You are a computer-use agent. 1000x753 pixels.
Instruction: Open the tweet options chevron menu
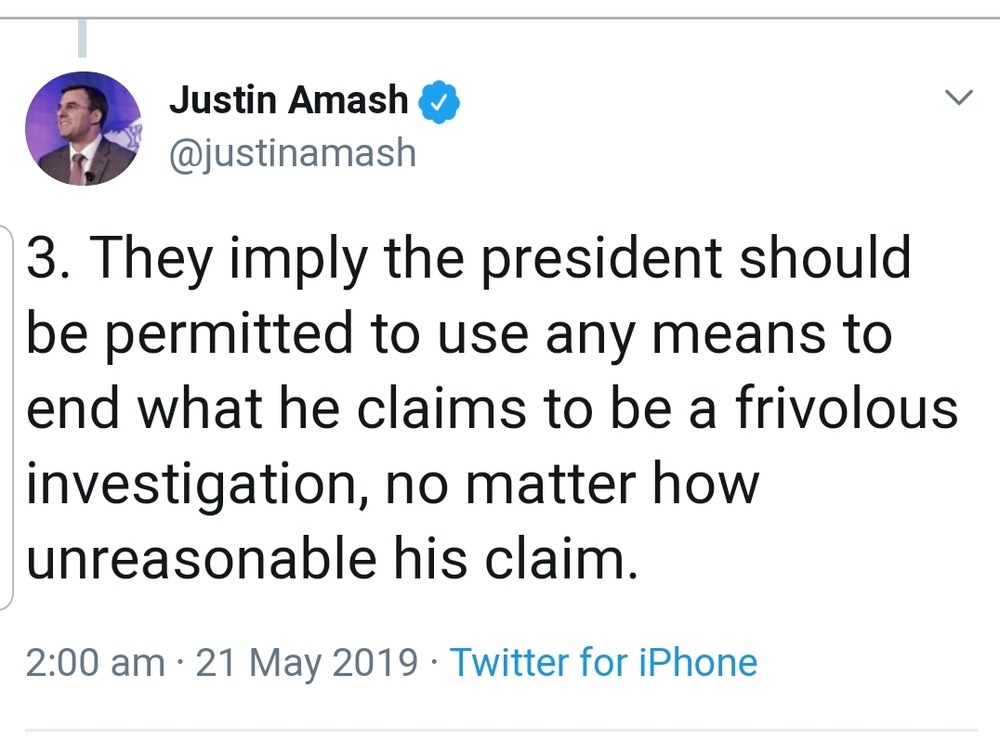pos(958,98)
